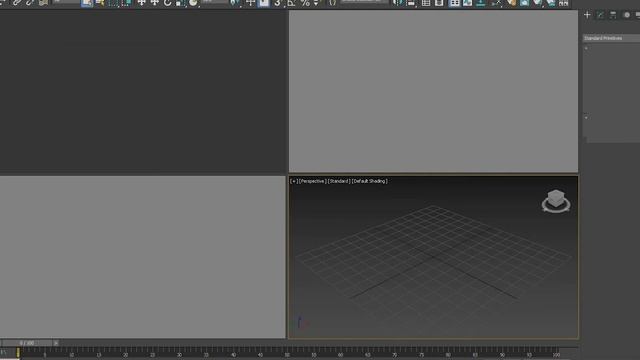Click the Mirror tool

(398, 3)
